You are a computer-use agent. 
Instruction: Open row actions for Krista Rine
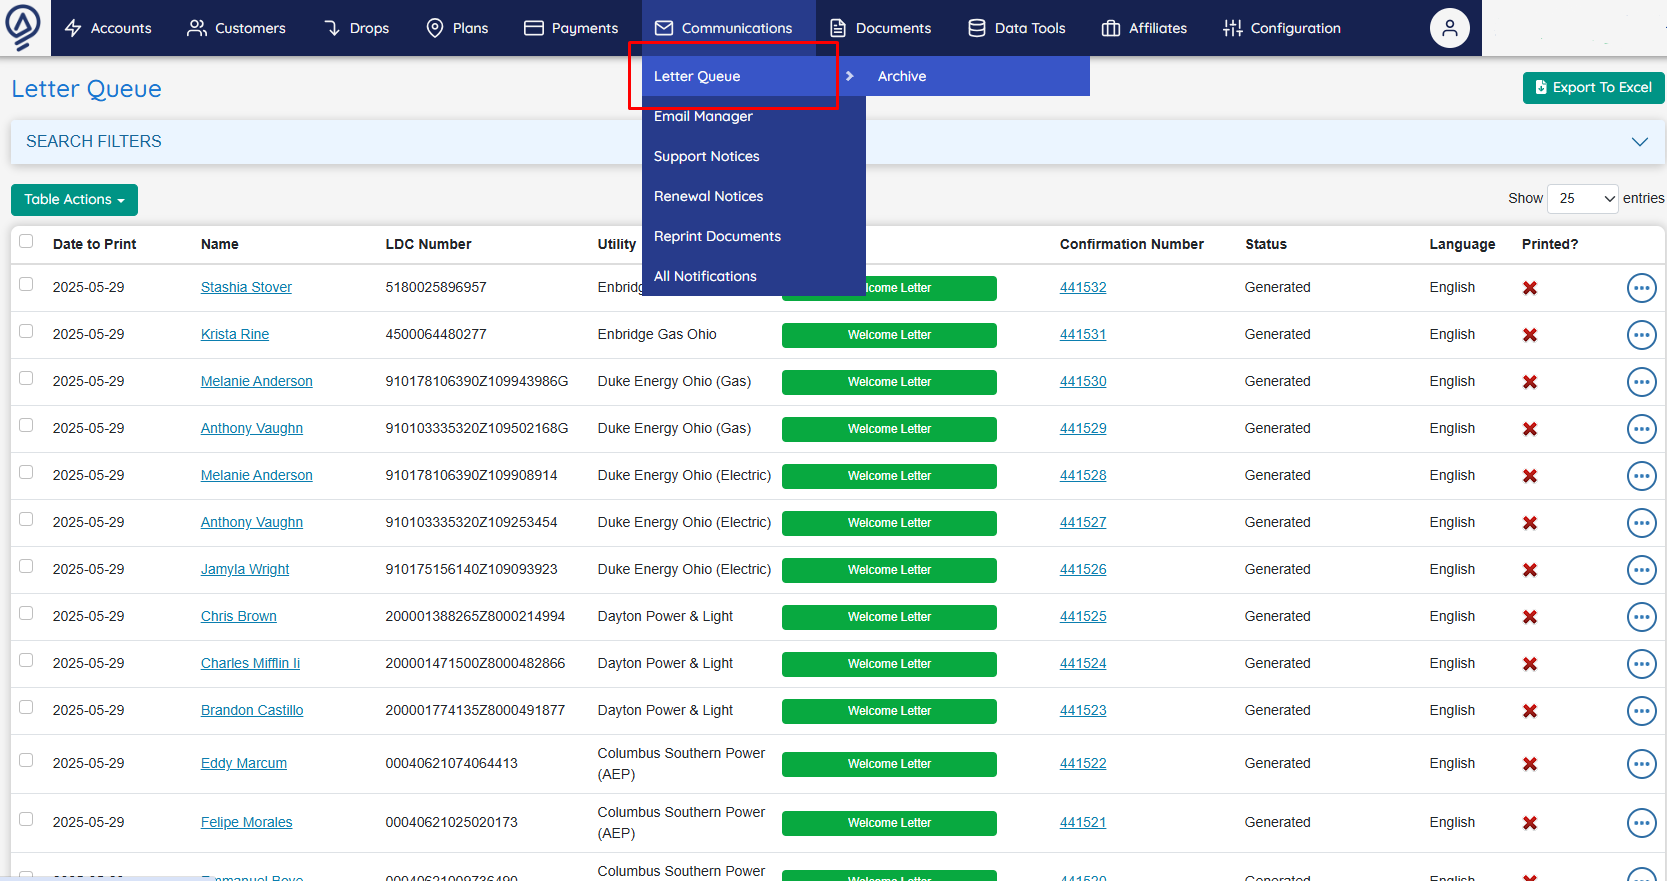pyautogui.click(x=1641, y=335)
